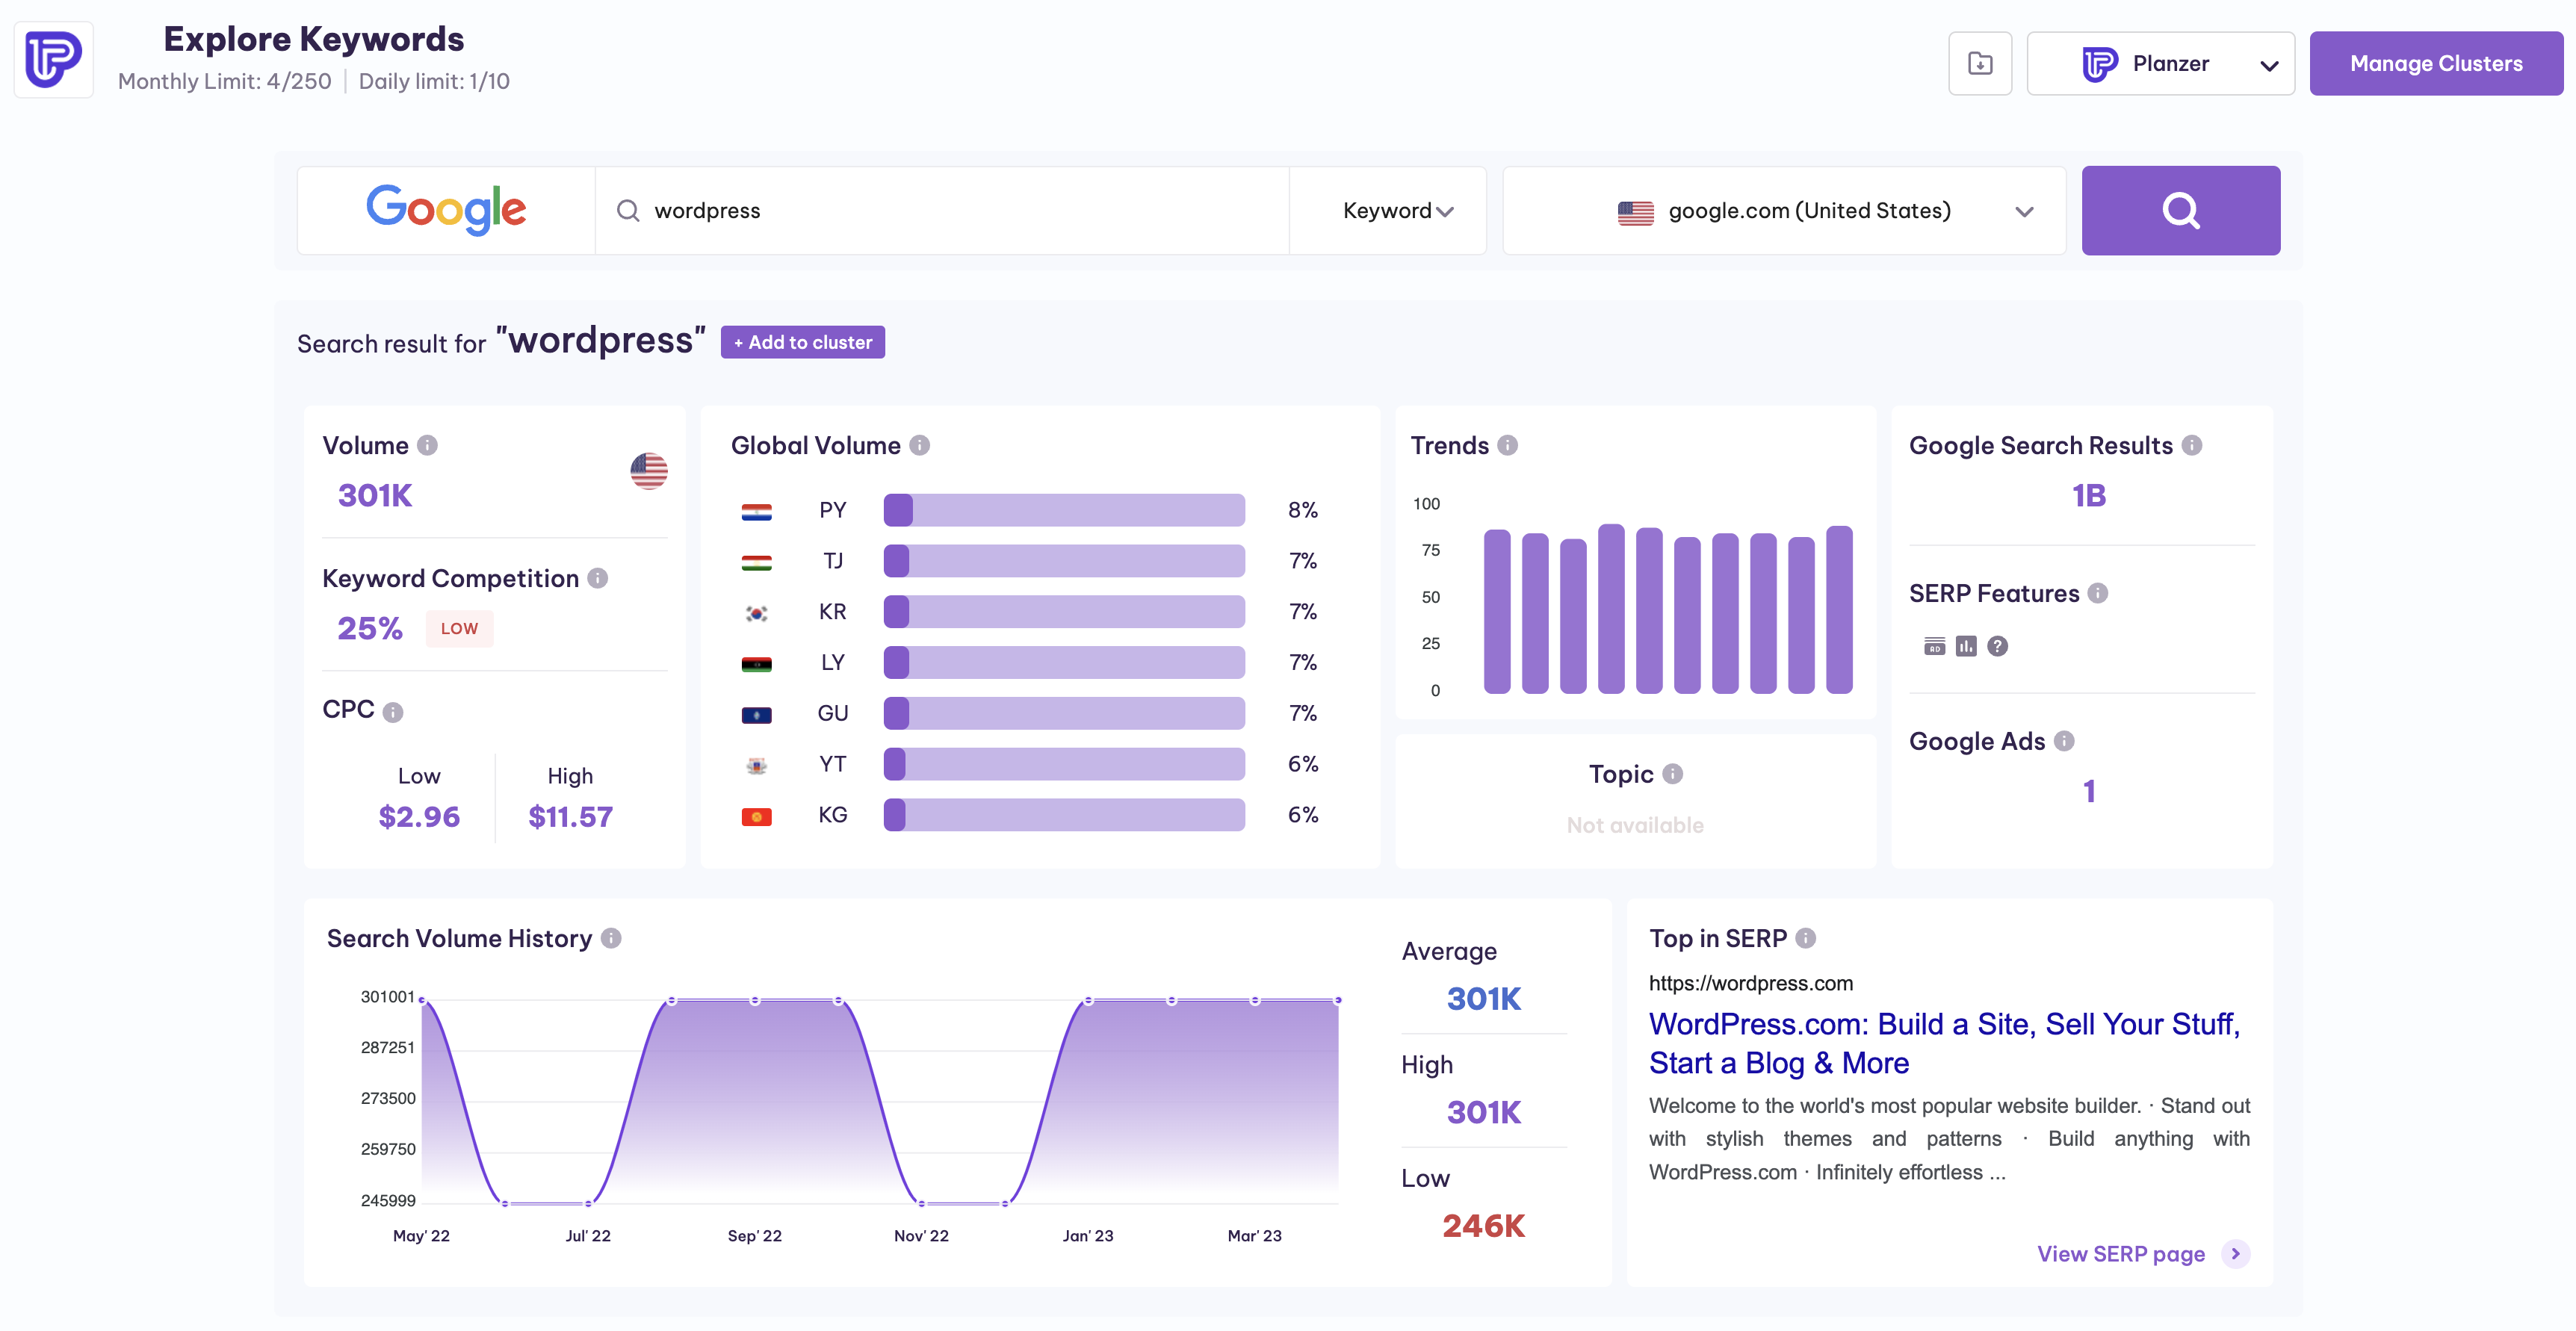
Task: Open the google.com (United States) country dropdown
Action: [1784, 210]
